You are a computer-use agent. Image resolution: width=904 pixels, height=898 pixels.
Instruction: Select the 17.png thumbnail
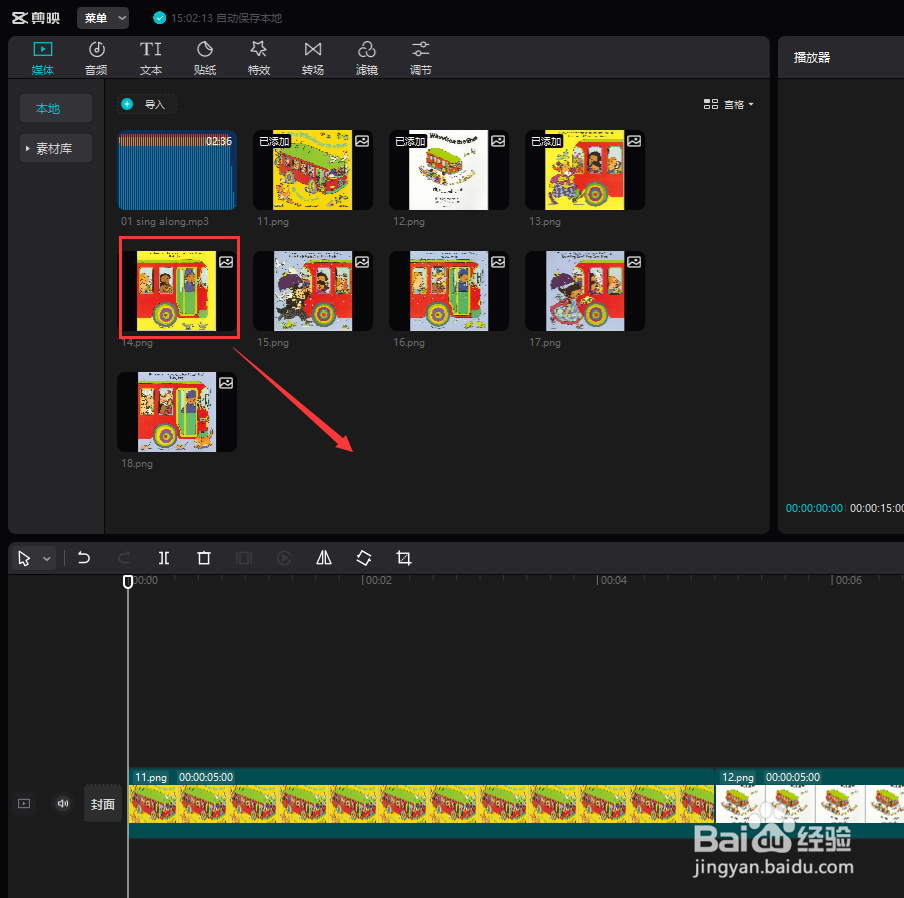pos(585,290)
